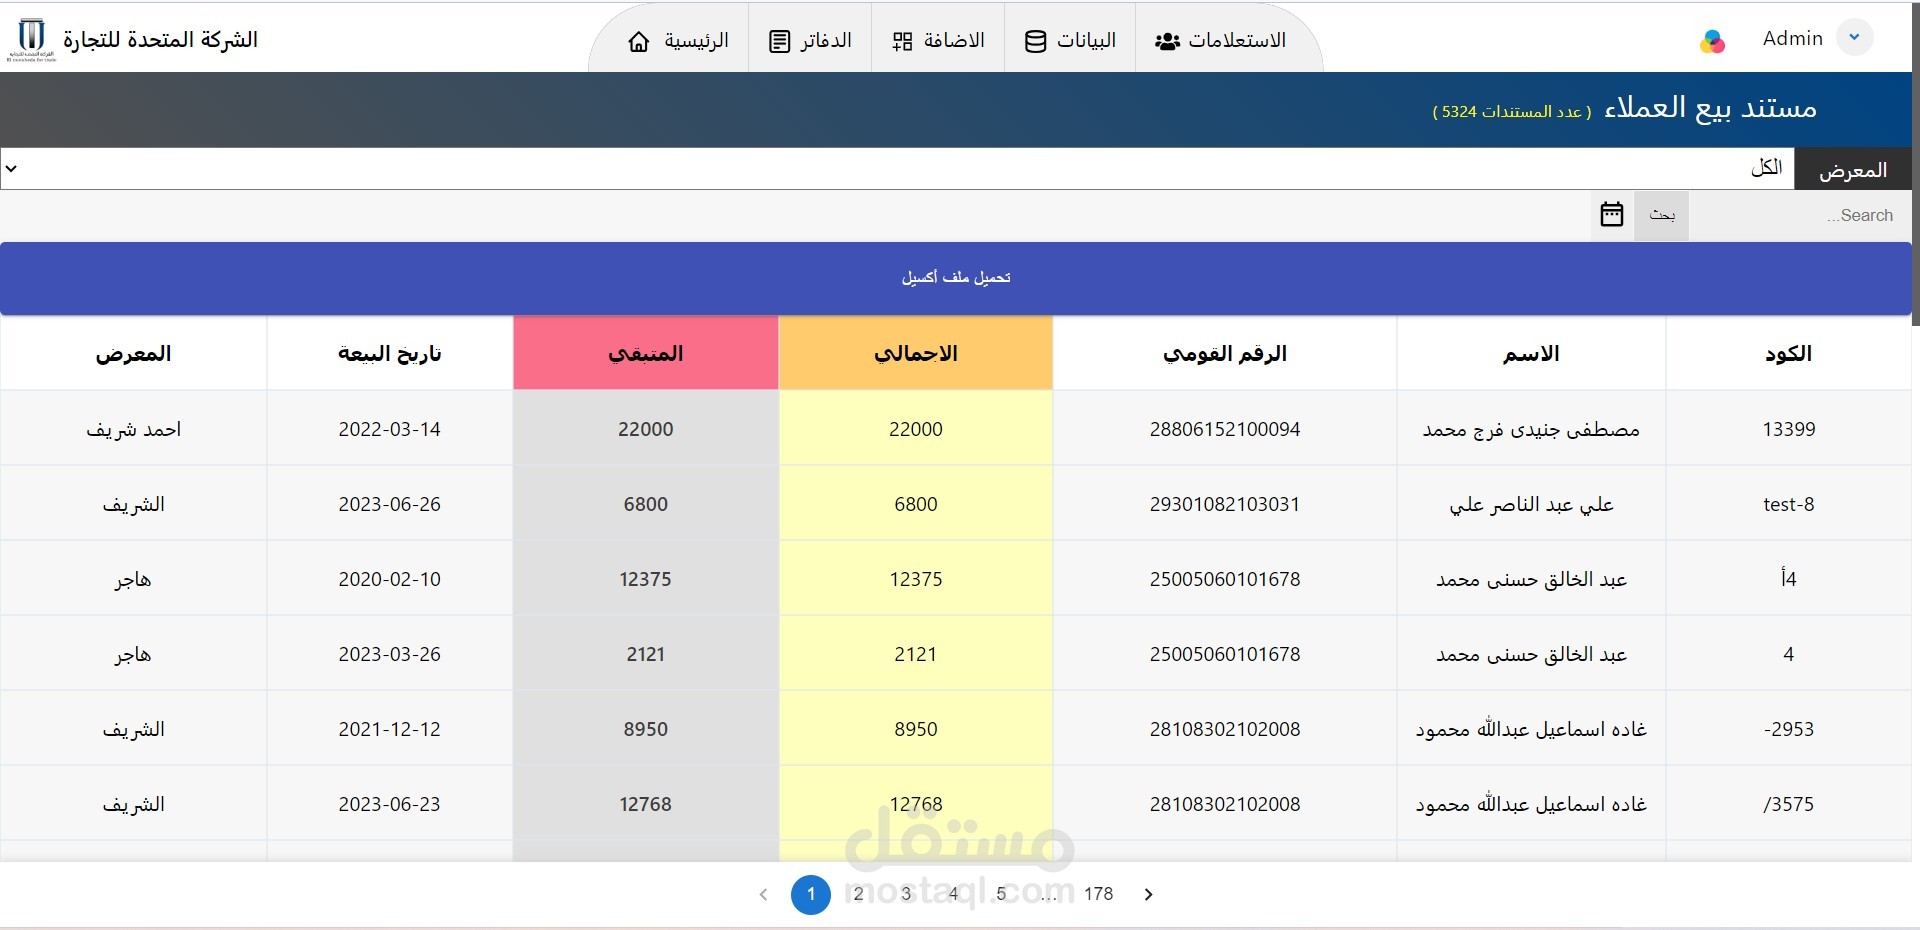The image size is (1920, 930).
Task: Click the المعرض table column header
Action: (133, 354)
